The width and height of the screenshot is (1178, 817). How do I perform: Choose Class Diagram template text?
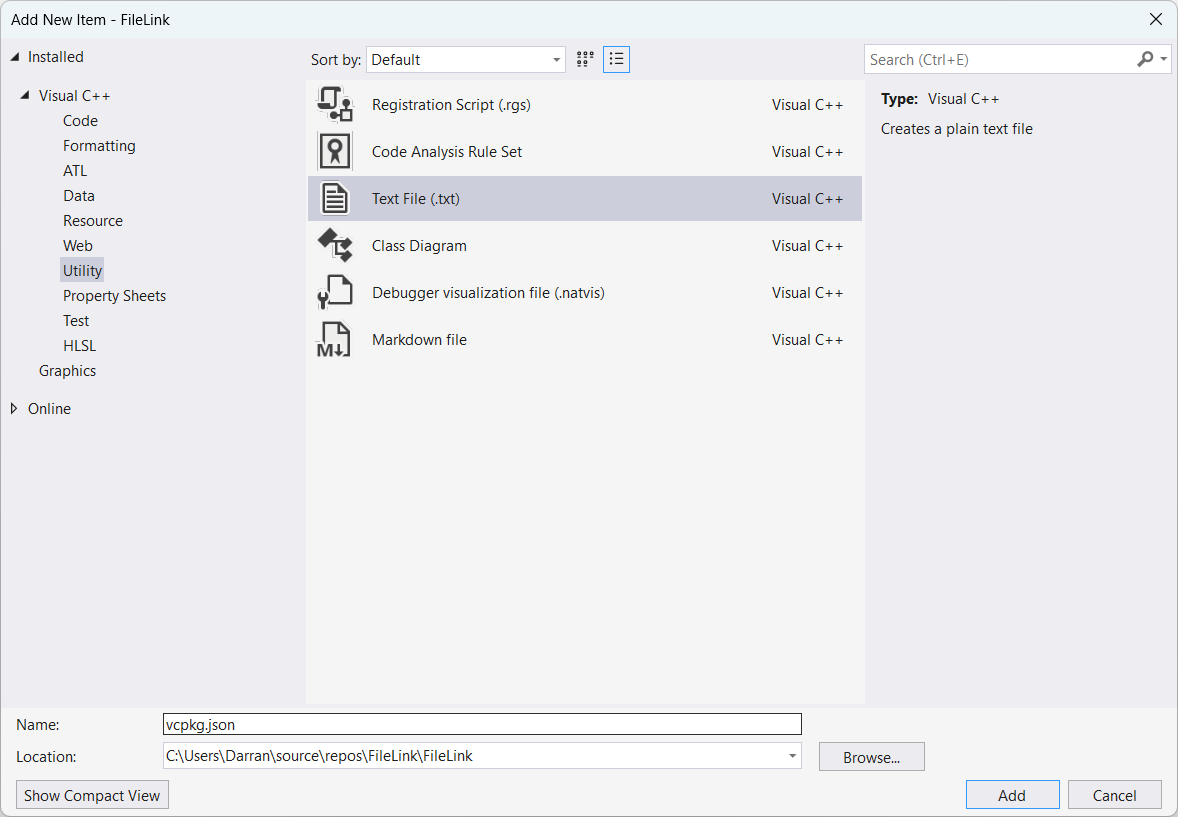click(x=419, y=246)
